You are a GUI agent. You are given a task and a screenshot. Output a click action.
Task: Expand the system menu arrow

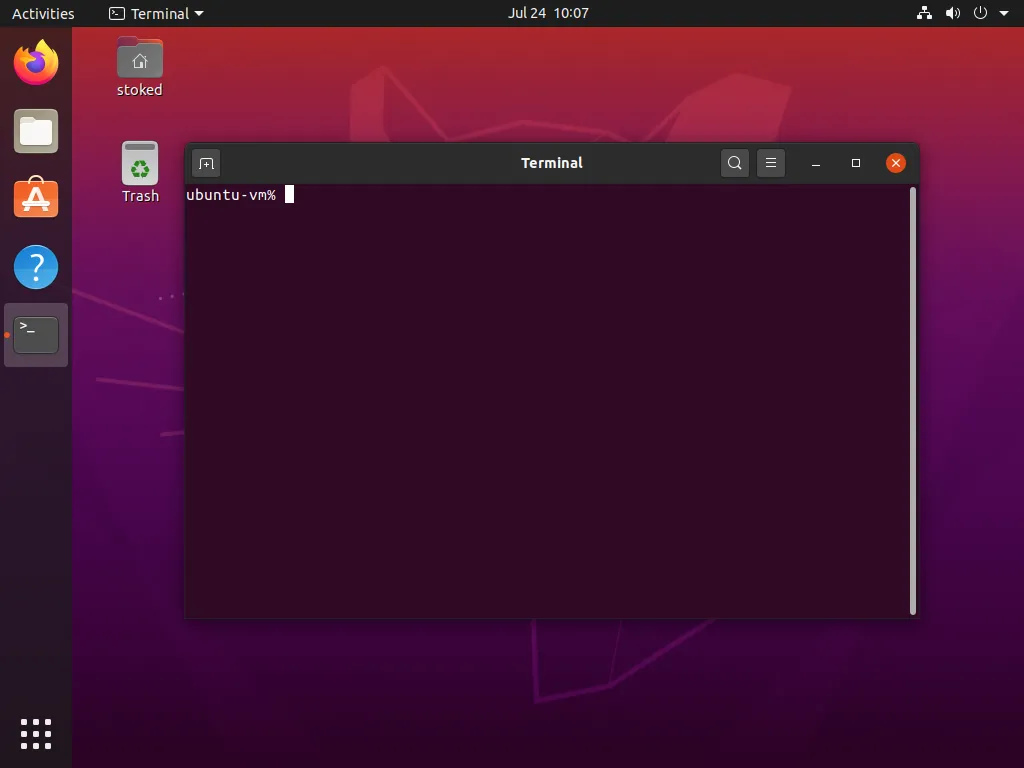1004,14
